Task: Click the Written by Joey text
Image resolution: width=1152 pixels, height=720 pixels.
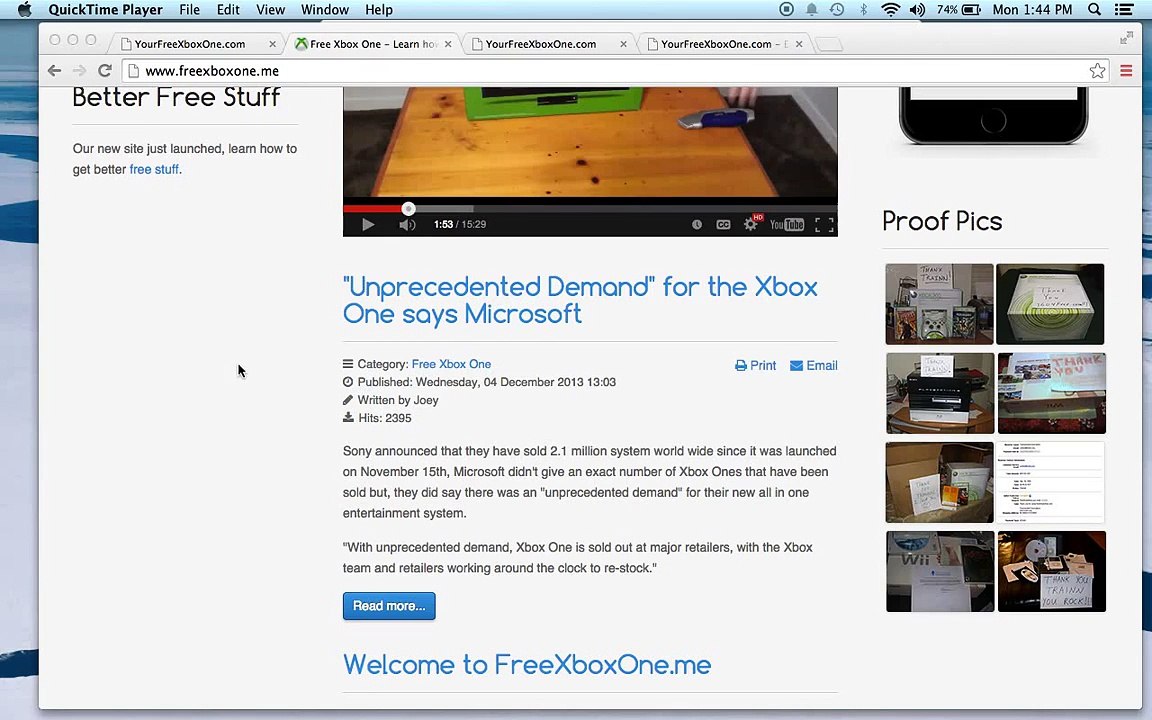Action: click(397, 400)
